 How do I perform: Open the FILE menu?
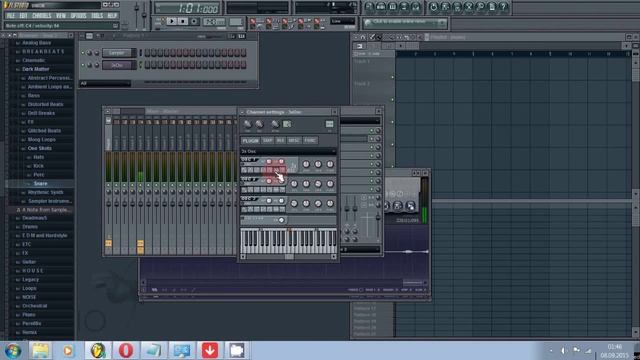pyautogui.click(x=10, y=16)
